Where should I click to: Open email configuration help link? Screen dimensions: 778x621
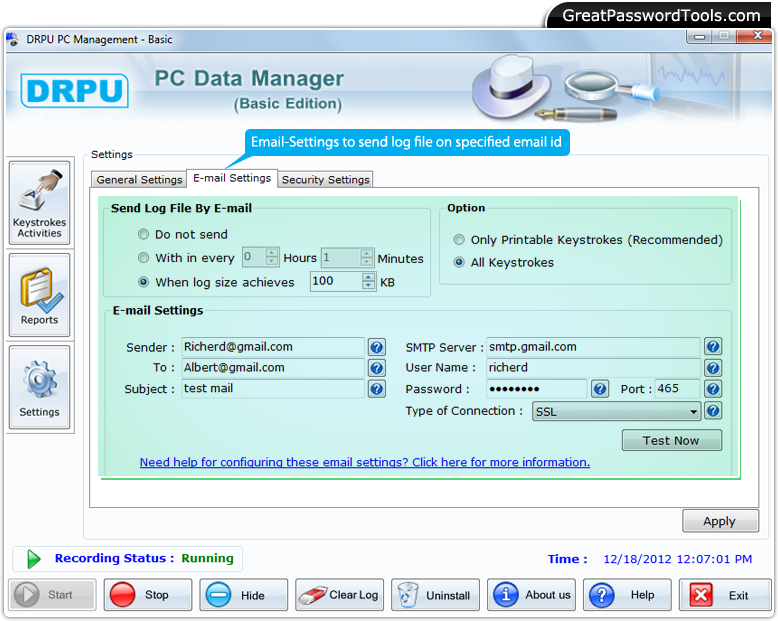(365, 462)
